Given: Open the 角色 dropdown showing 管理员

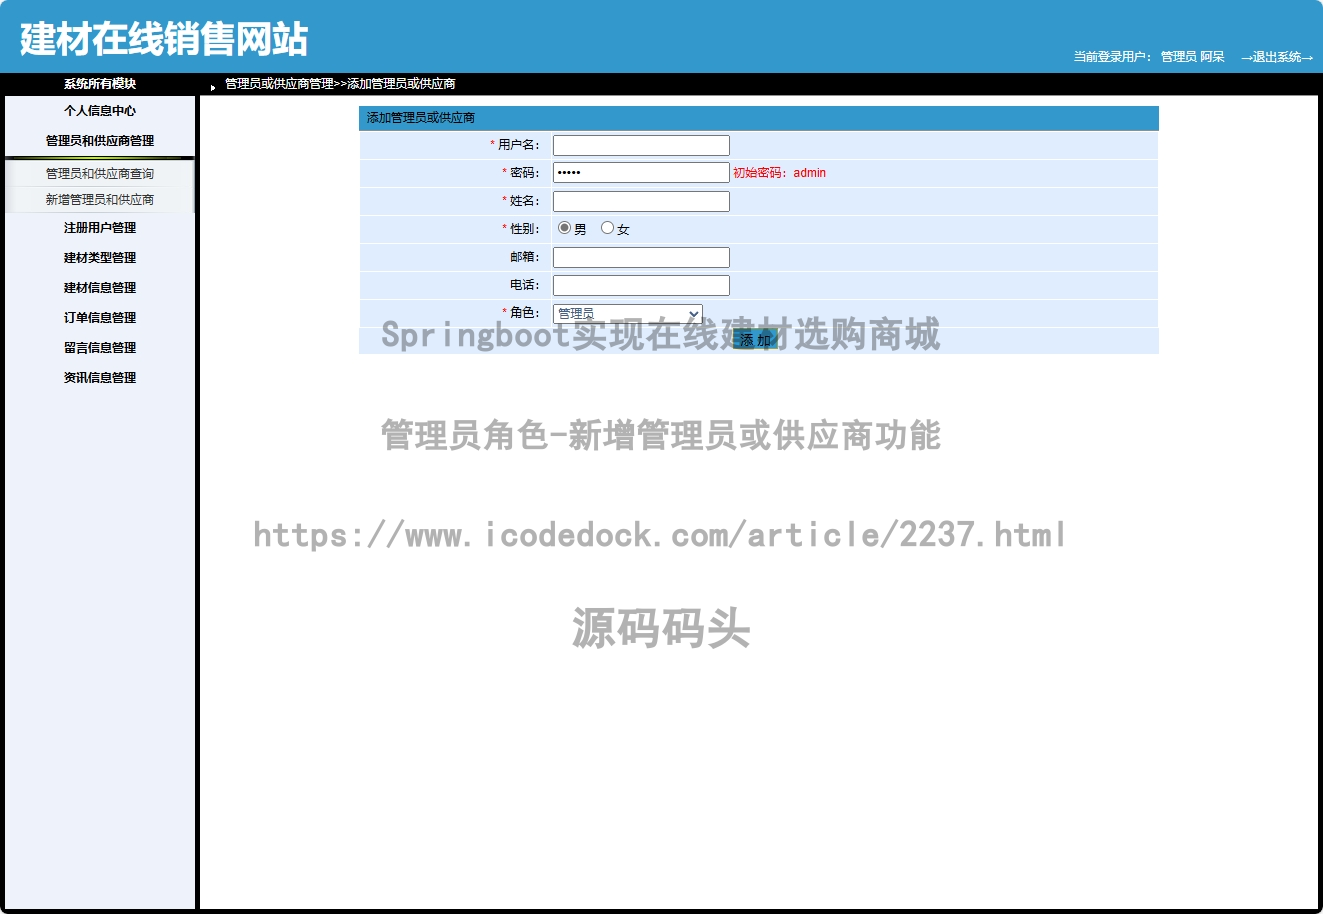Looking at the screenshot, I should (x=628, y=313).
